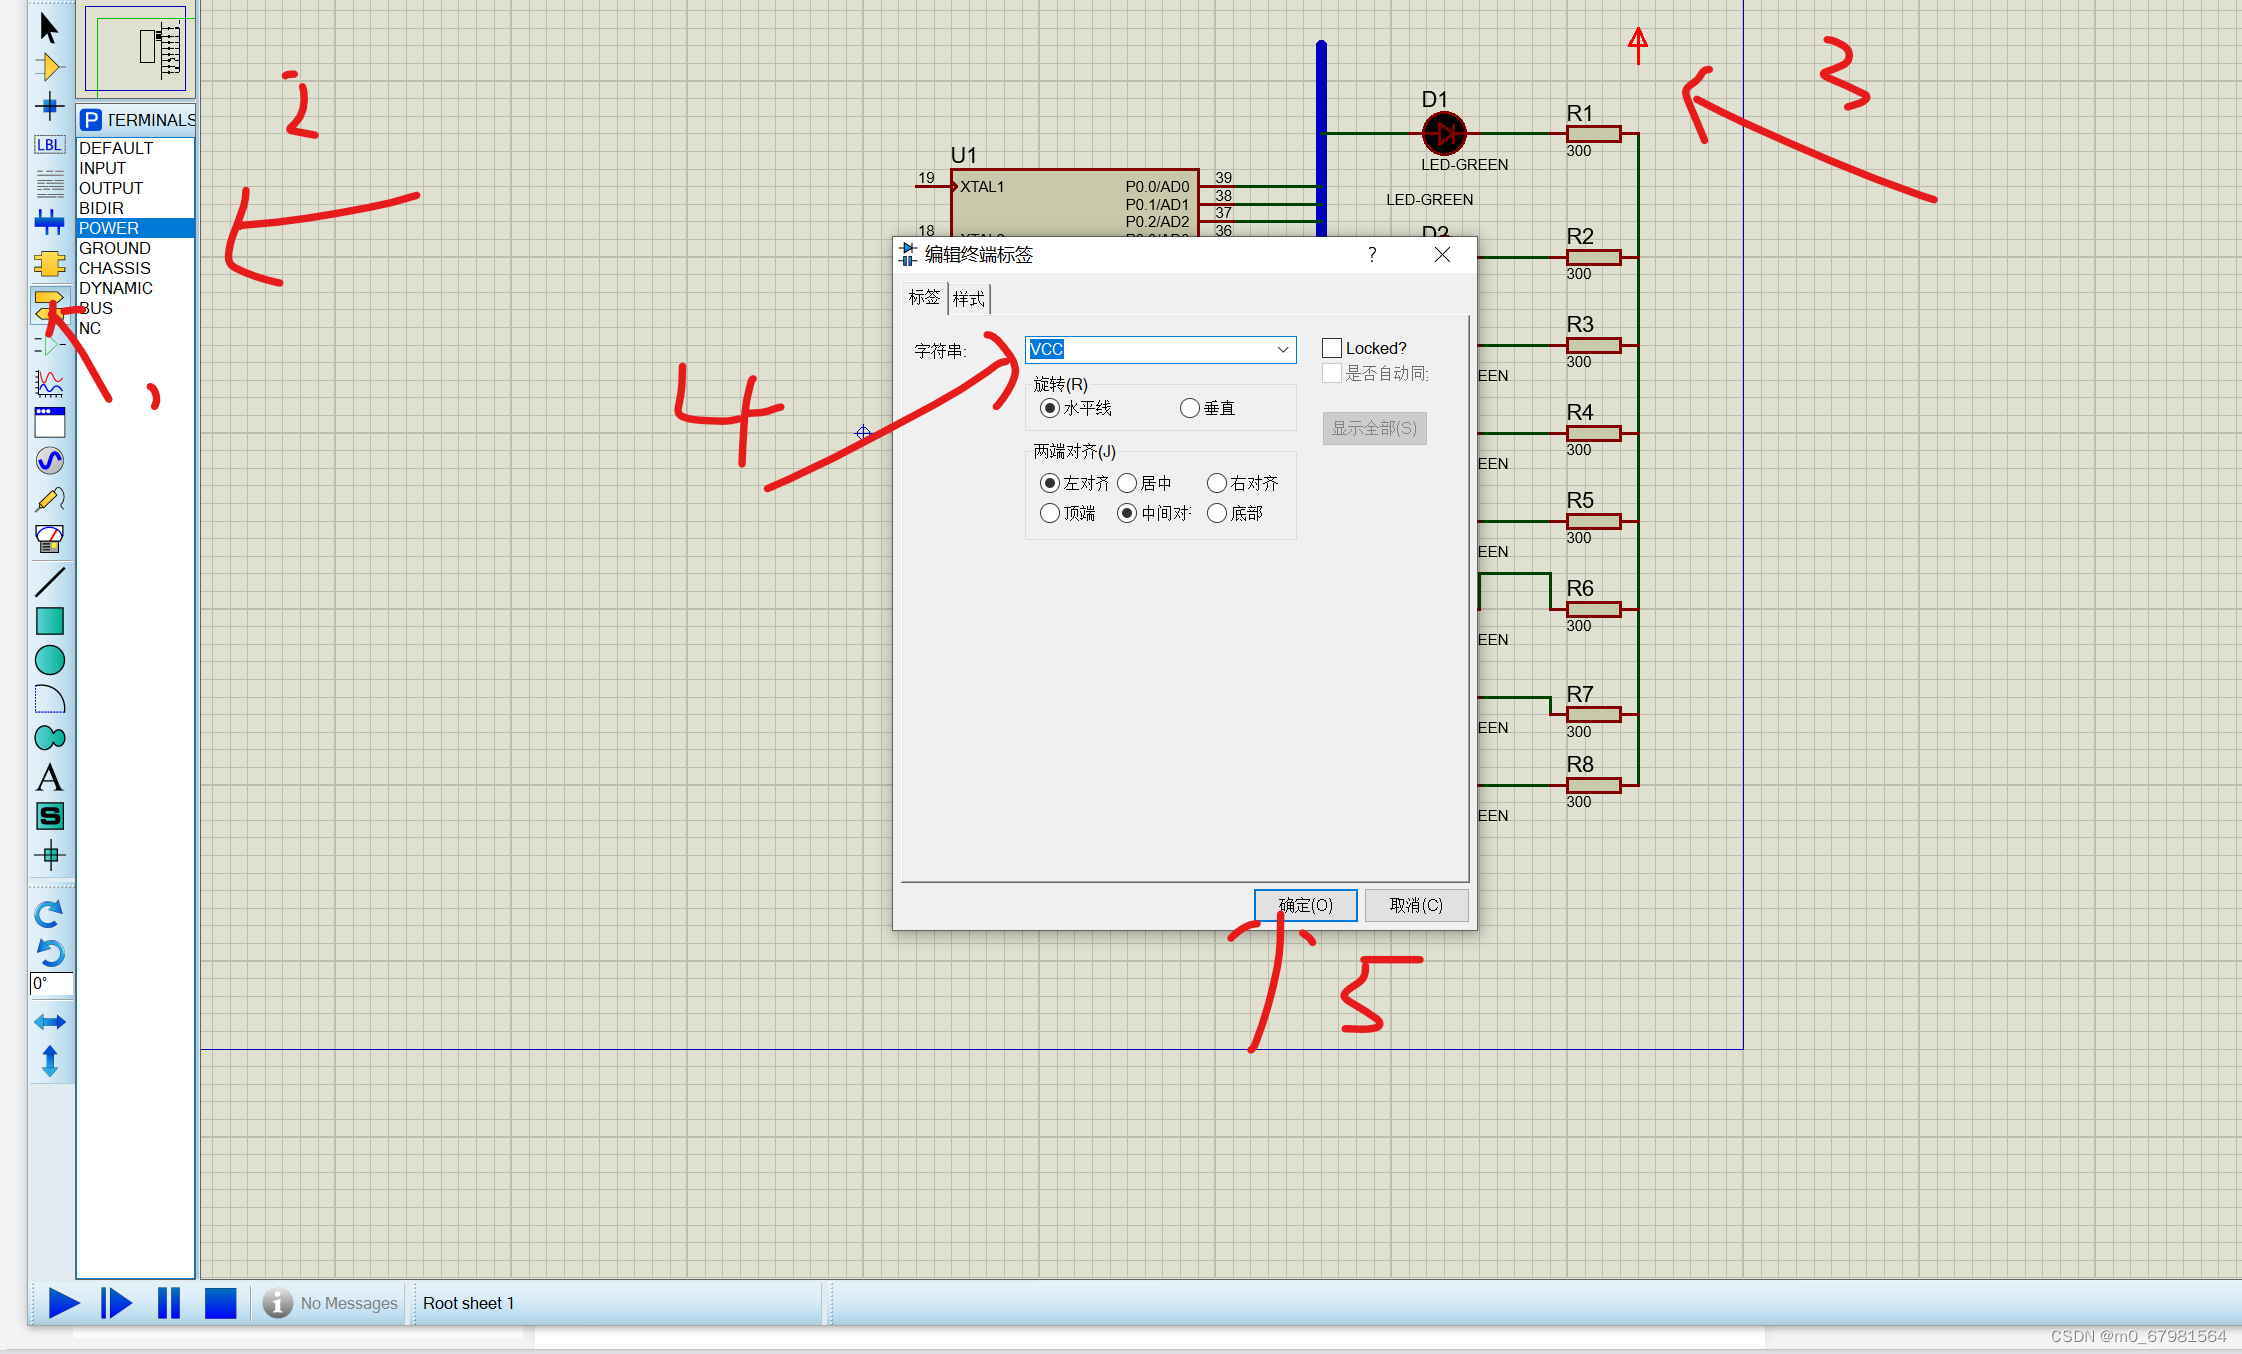Expand the 字符串 VCC dropdown arrow
This screenshot has width=2242, height=1354.
tap(1282, 349)
